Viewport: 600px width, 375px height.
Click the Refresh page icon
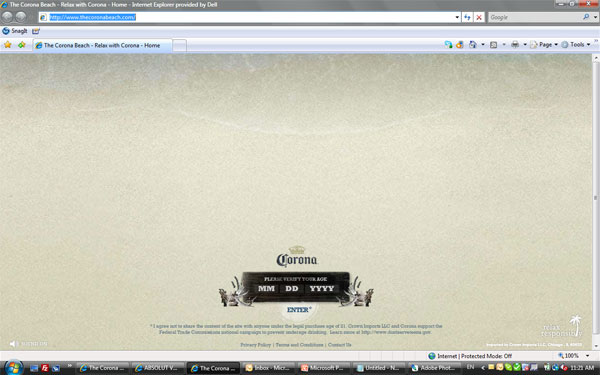[467, 17]
